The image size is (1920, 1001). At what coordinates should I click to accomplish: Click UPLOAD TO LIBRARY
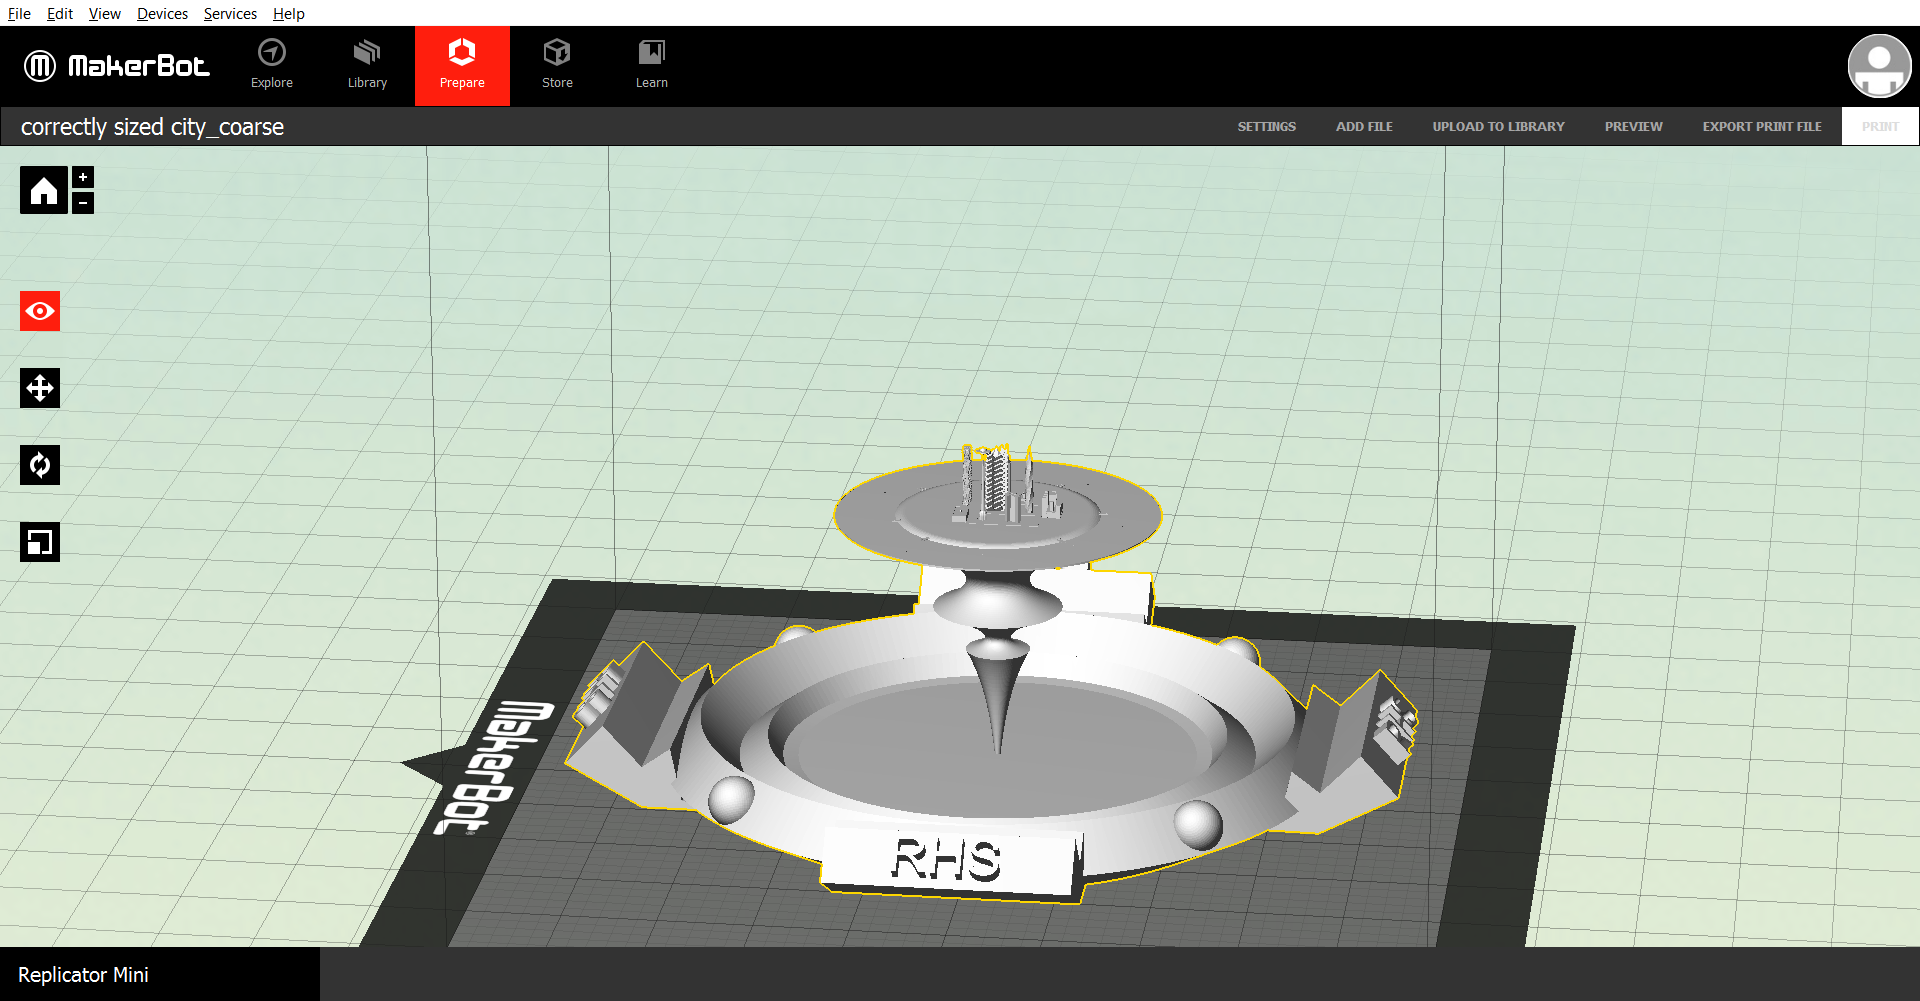pos(1498,127)
